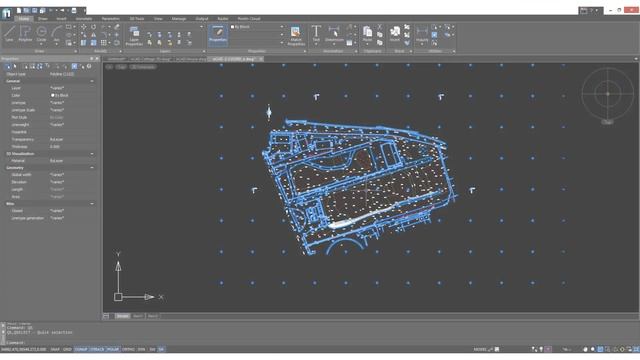This screenshot has height=360, width=640.
Task: Click the Top label under view compass
Action: point(607,122)
